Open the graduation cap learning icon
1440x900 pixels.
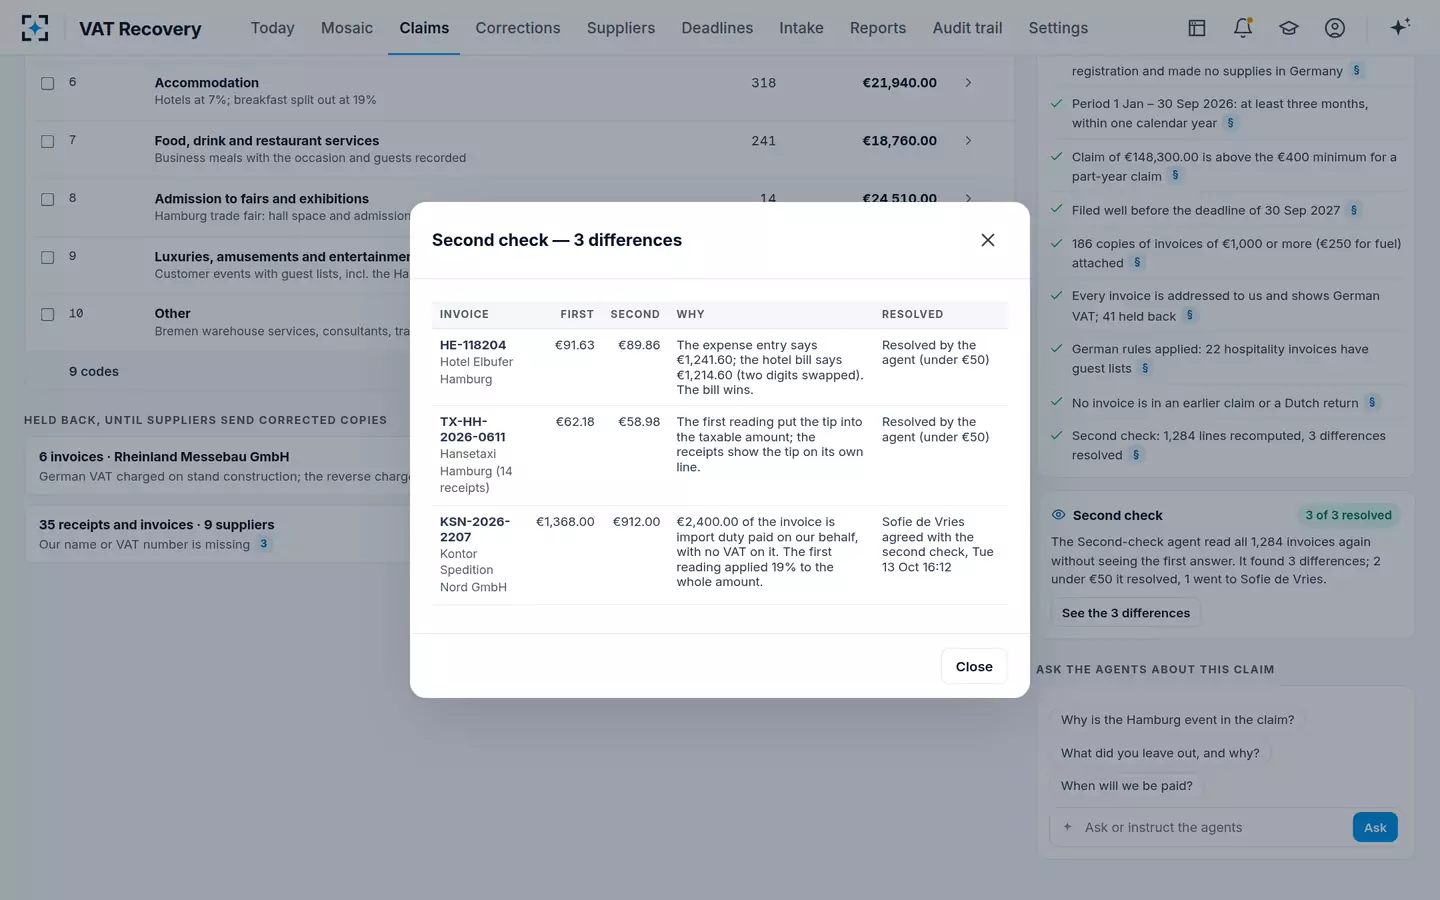coord(1289,28)
